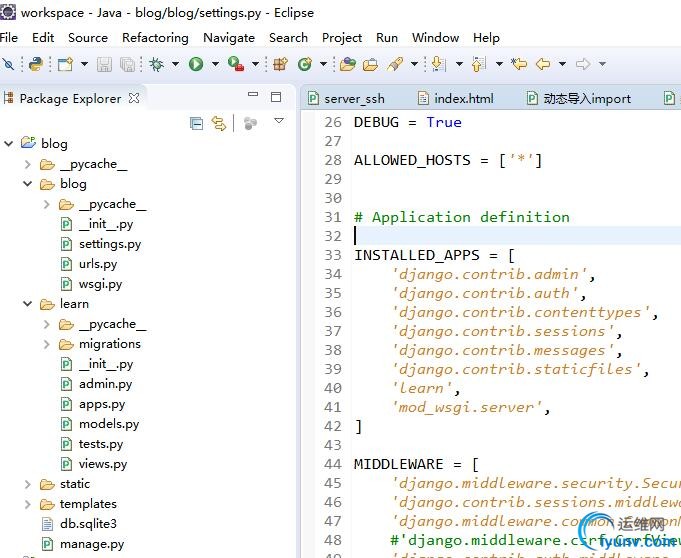Collapse the learn folder in tree
The width and height of the screenshot is (681, 558).
pyautogui.click(x=27, y=304)
